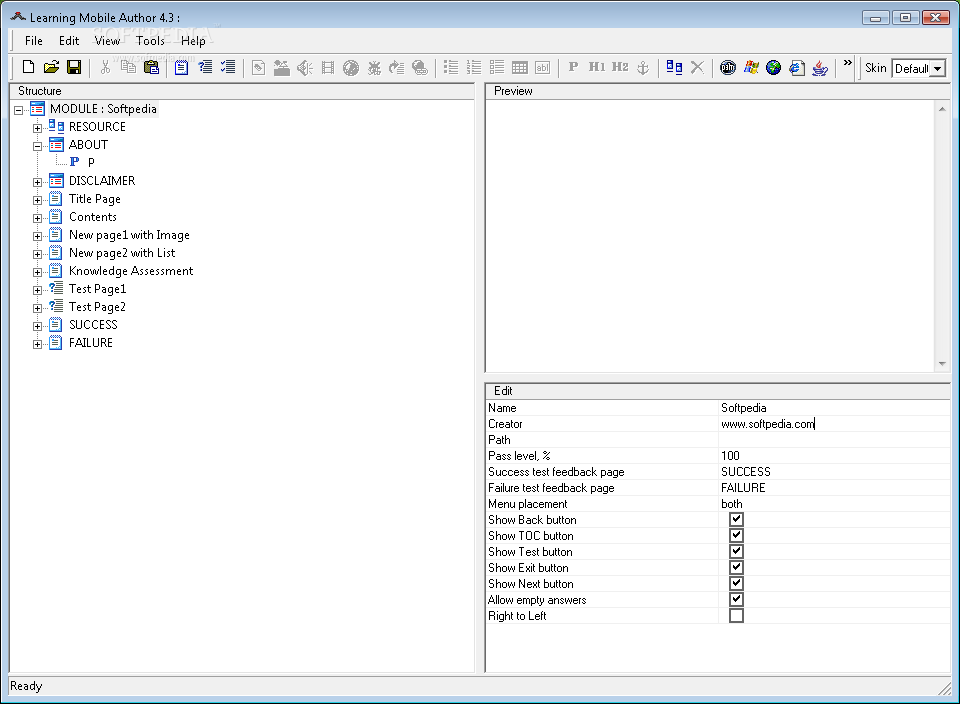960x704 pixels.
Task: Collapse the MODULE : Softpedia node
Action: (19, 110)
